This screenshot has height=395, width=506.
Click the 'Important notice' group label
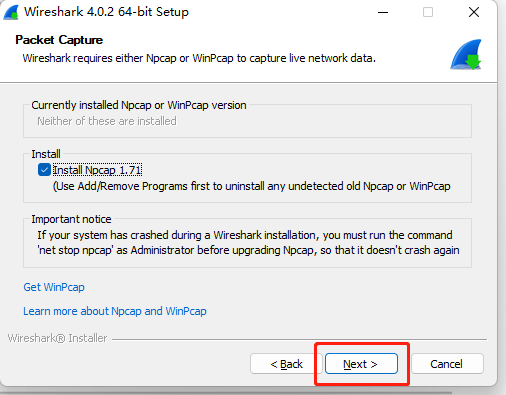coord(71,219)
